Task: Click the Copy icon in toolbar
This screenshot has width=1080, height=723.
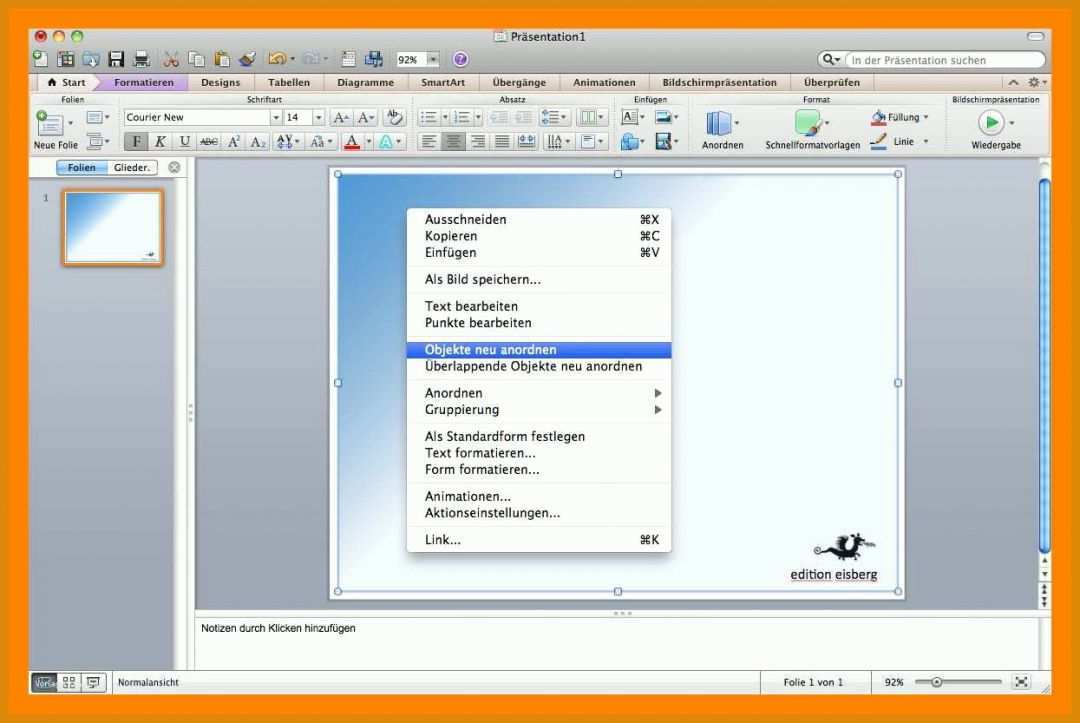Action: [196, 59]
